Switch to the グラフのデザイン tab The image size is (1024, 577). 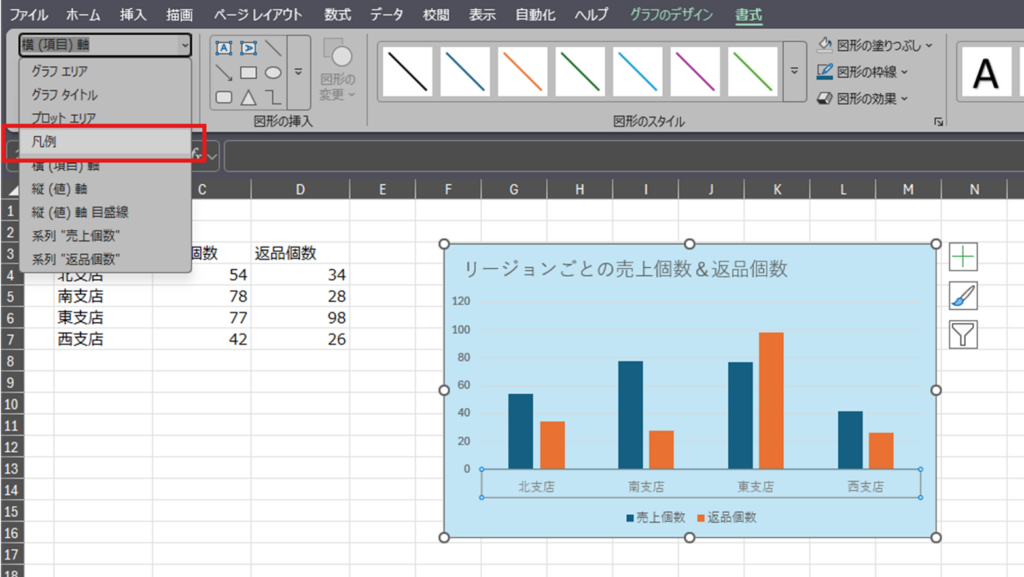671,15
